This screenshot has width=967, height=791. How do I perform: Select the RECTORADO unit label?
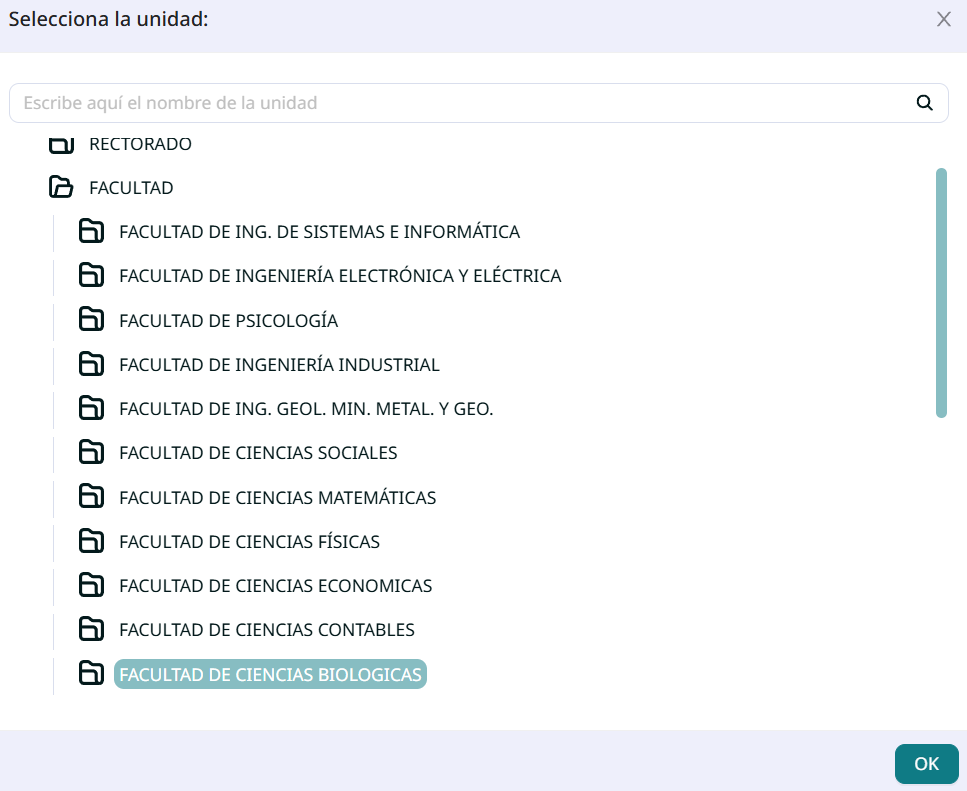click(x=140, y=145)
